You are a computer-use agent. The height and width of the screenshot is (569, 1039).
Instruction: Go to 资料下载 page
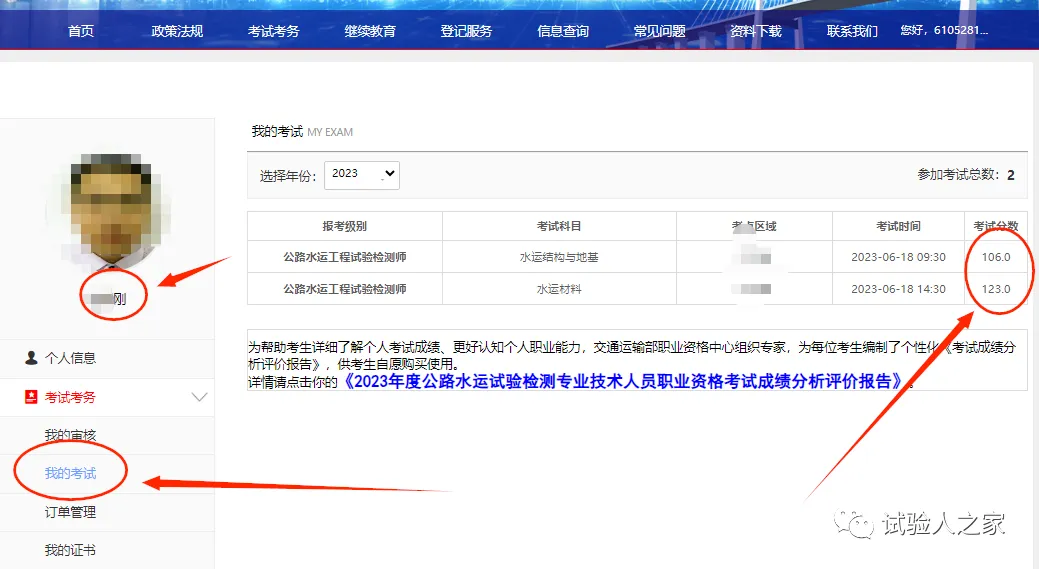coord(755,31)
